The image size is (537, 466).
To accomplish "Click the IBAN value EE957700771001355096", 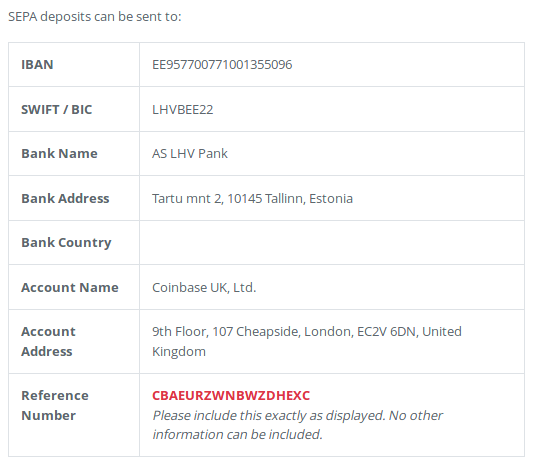I will tap(222, 65).
